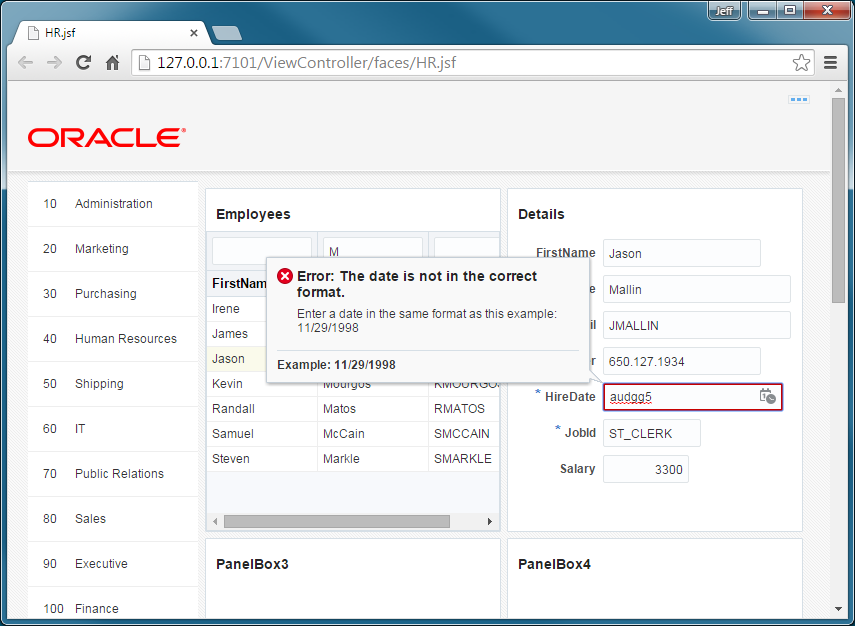Go to the browser home page

[x=112, y=63]
